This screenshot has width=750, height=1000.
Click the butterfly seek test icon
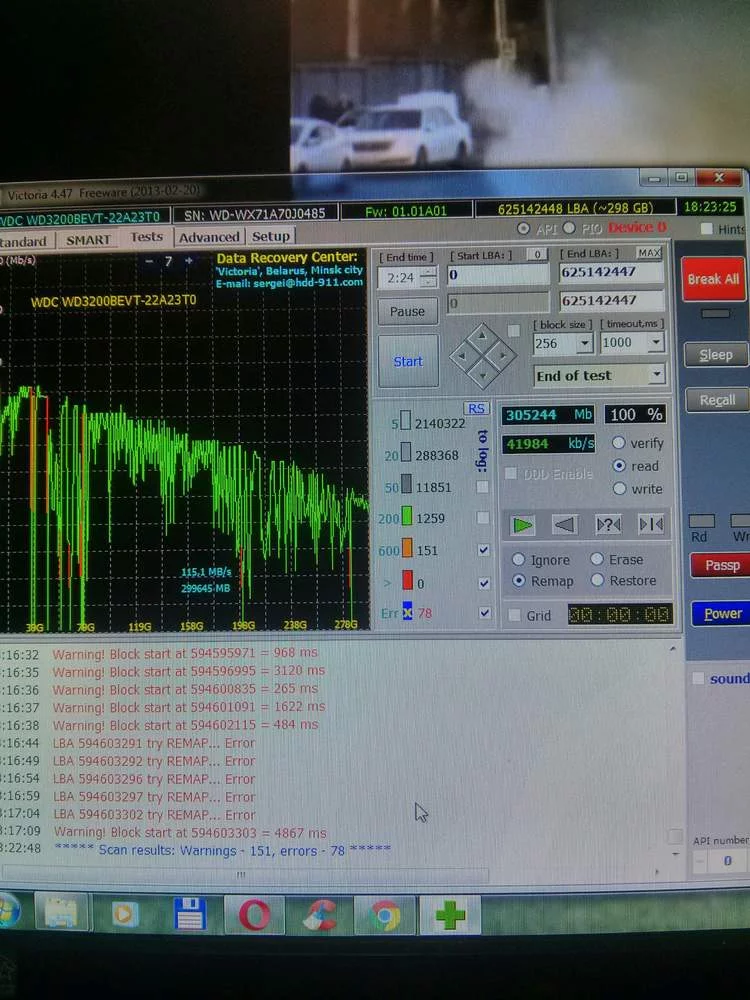point(650,524)
